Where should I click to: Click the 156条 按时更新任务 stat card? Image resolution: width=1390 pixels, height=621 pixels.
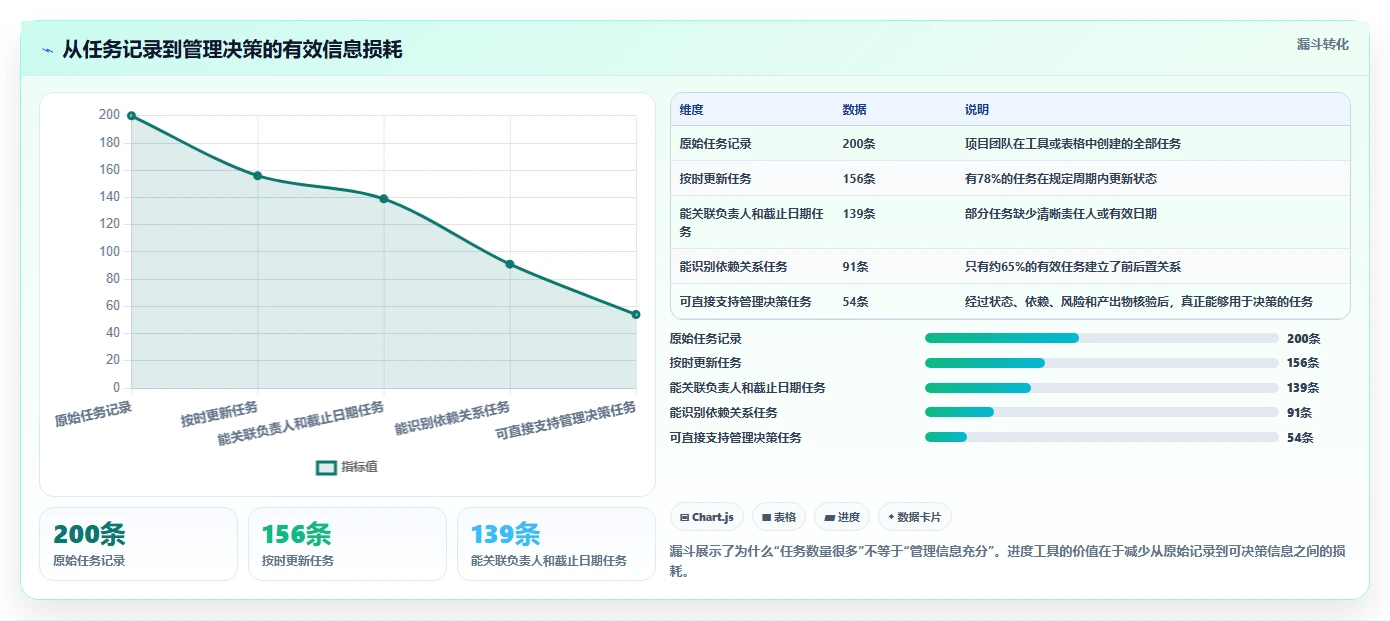[x=347, y=544]
